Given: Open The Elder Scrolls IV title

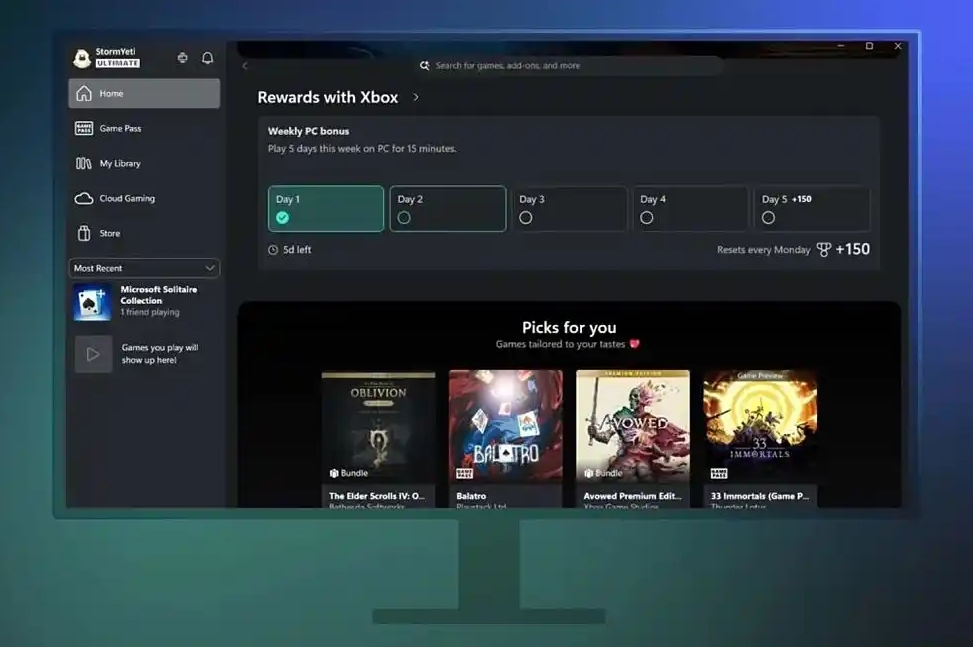Looking at the screenshot, I should pyautogui.click(x=377, y=496).
